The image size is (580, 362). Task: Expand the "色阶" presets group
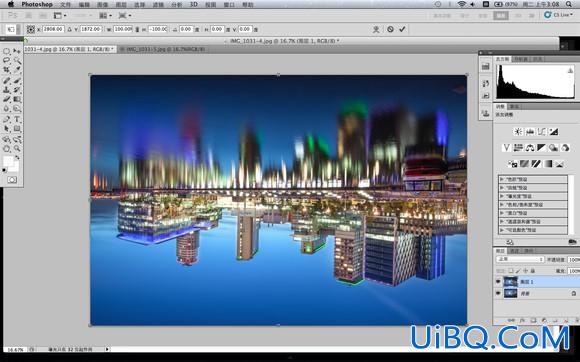(x=533, y=179)
